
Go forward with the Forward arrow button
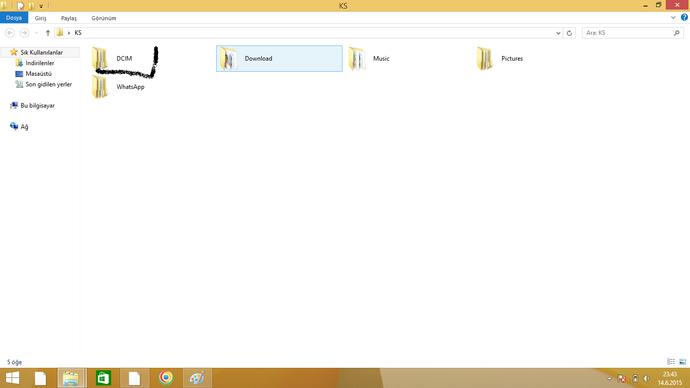point(25,33)
